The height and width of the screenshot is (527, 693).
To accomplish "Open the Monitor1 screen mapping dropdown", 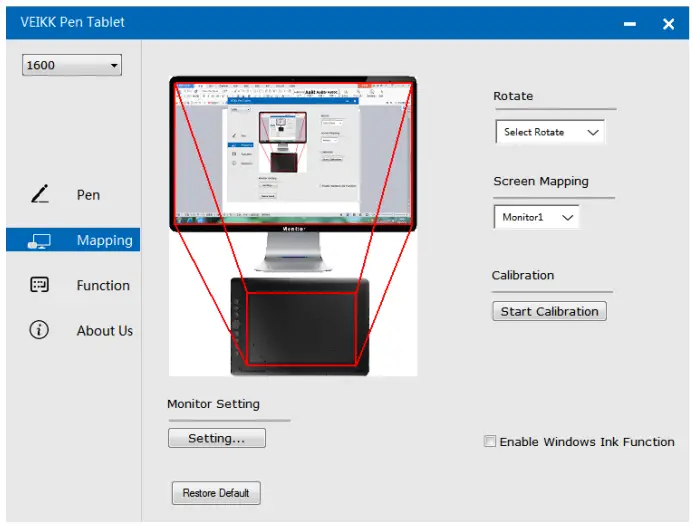I will [537, 217].
